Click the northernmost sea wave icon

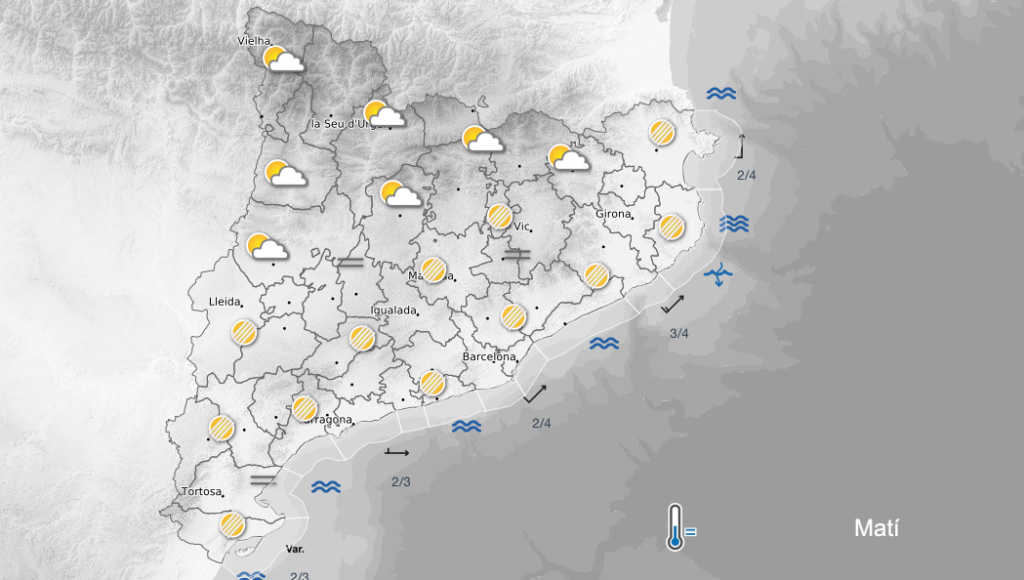[721, 94]
